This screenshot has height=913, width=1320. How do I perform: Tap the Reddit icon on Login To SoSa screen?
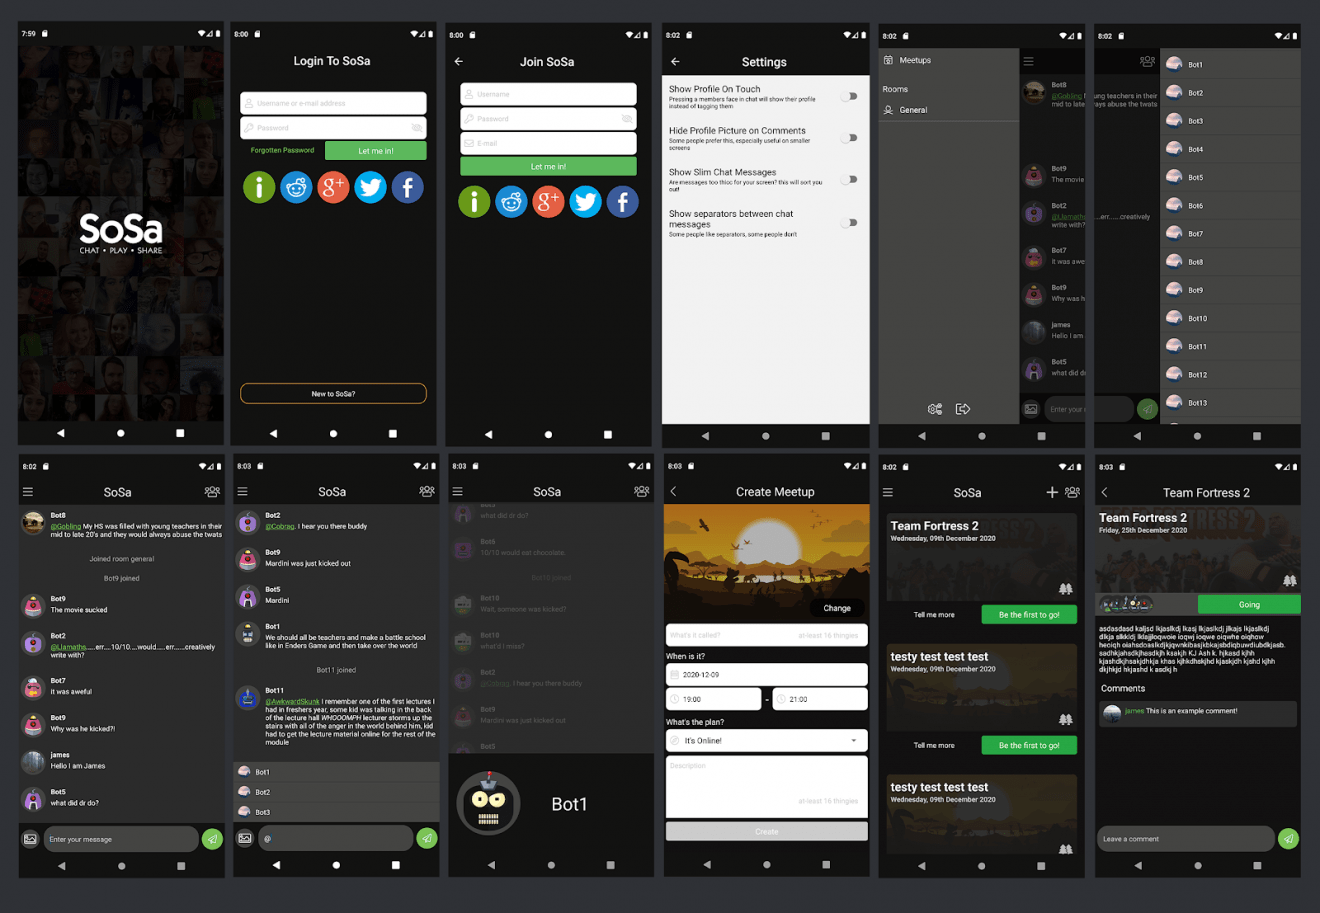(296, 187)
